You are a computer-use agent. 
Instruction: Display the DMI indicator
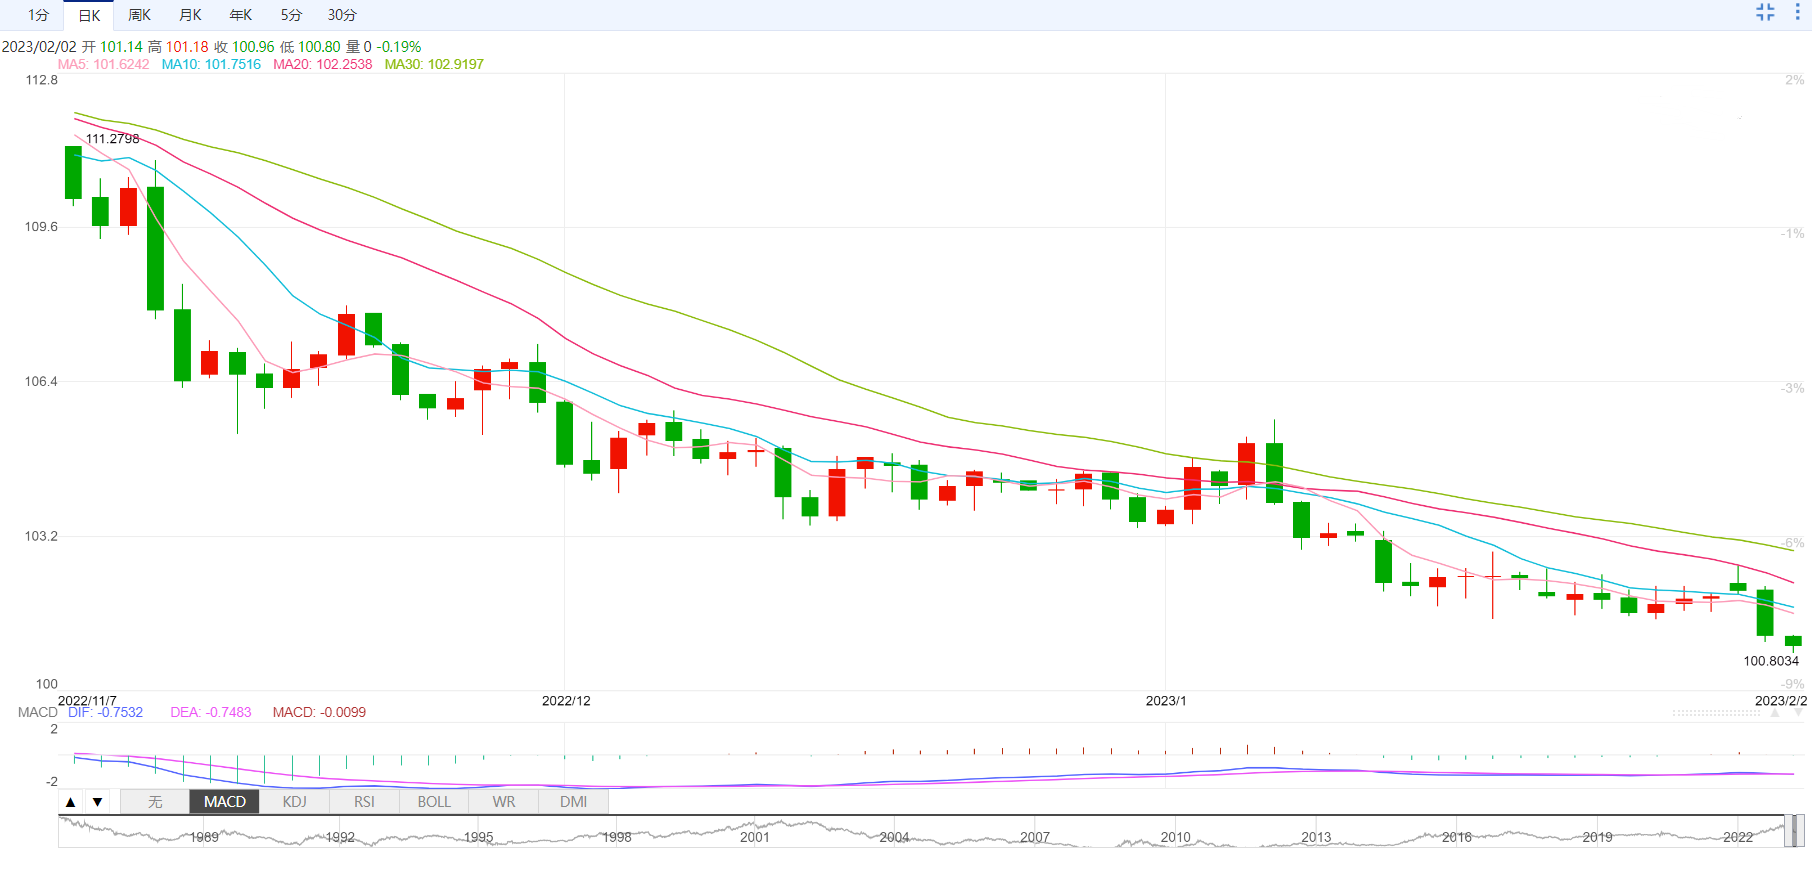pyautogui.click(x=574, y=802)
